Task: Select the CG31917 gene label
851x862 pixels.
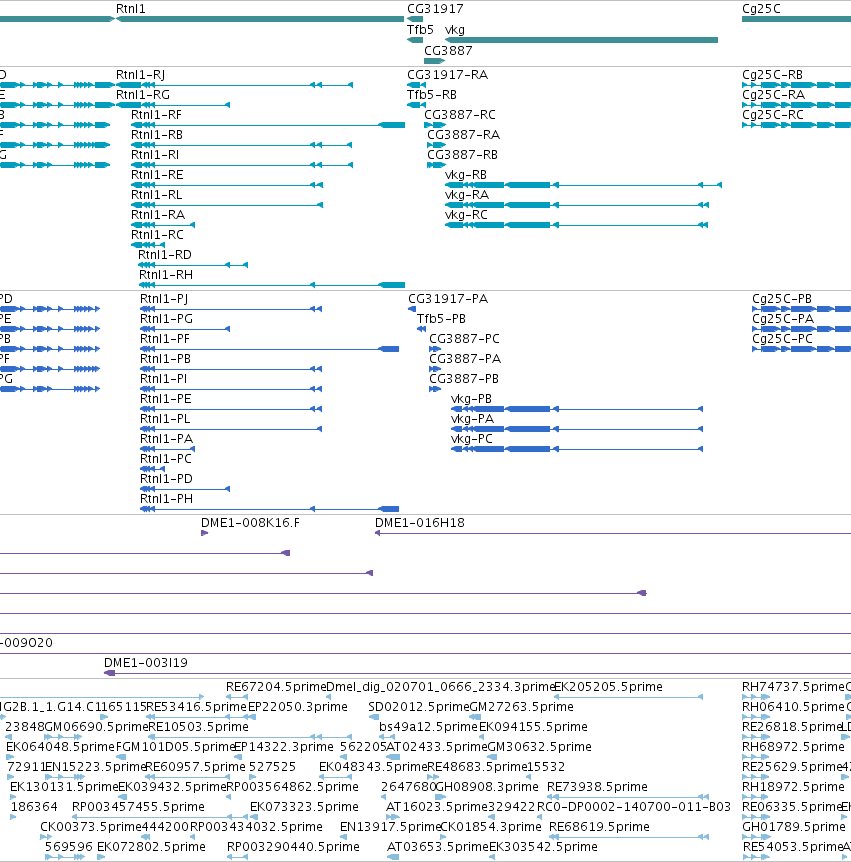Action: tap(435, 9)
